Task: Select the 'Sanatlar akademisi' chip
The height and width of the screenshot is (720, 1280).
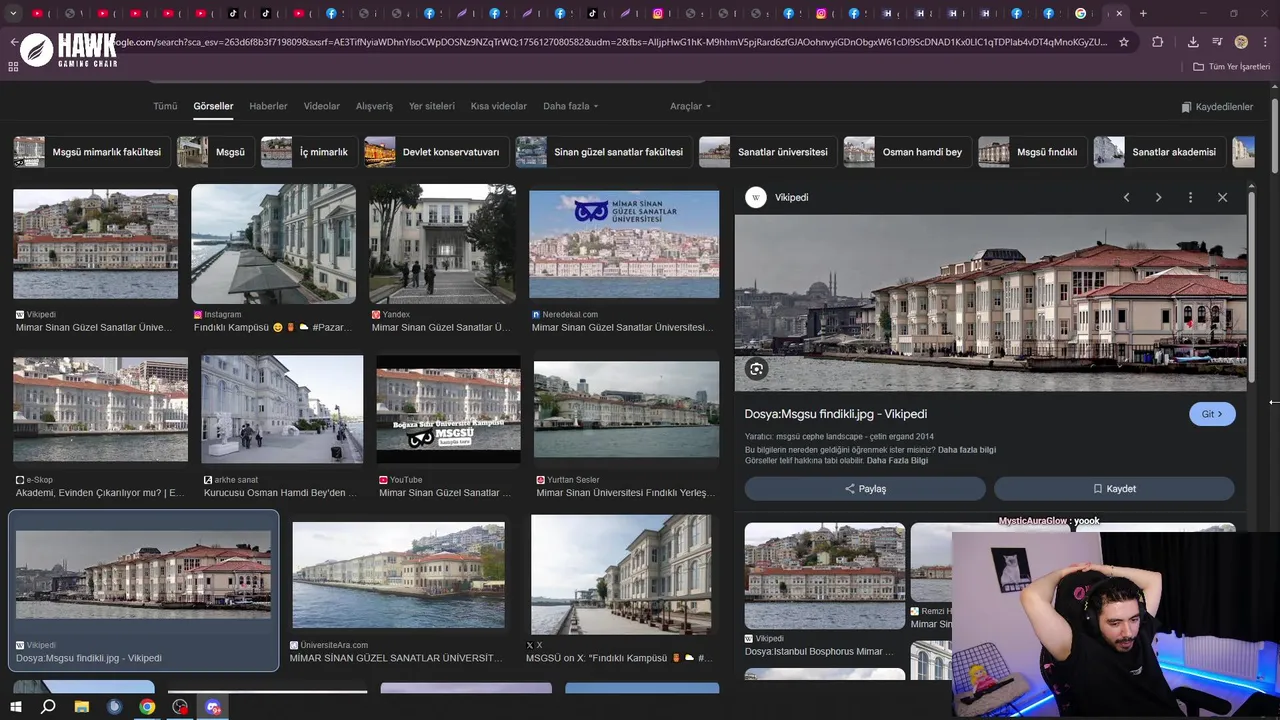Action: coord(1159,152)
